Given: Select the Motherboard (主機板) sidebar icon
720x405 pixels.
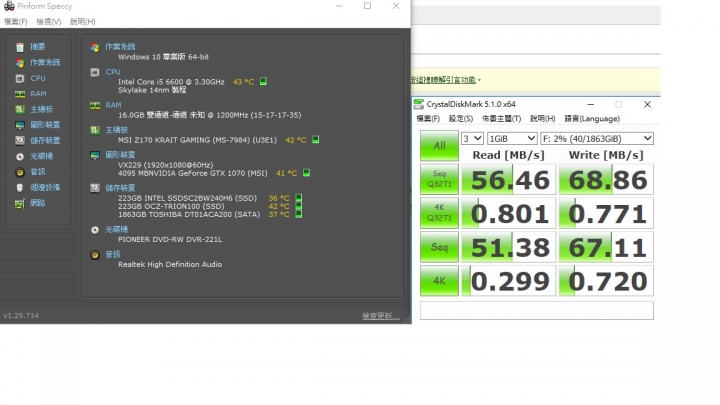Looking at the screenshot, I should pos(20,109).
